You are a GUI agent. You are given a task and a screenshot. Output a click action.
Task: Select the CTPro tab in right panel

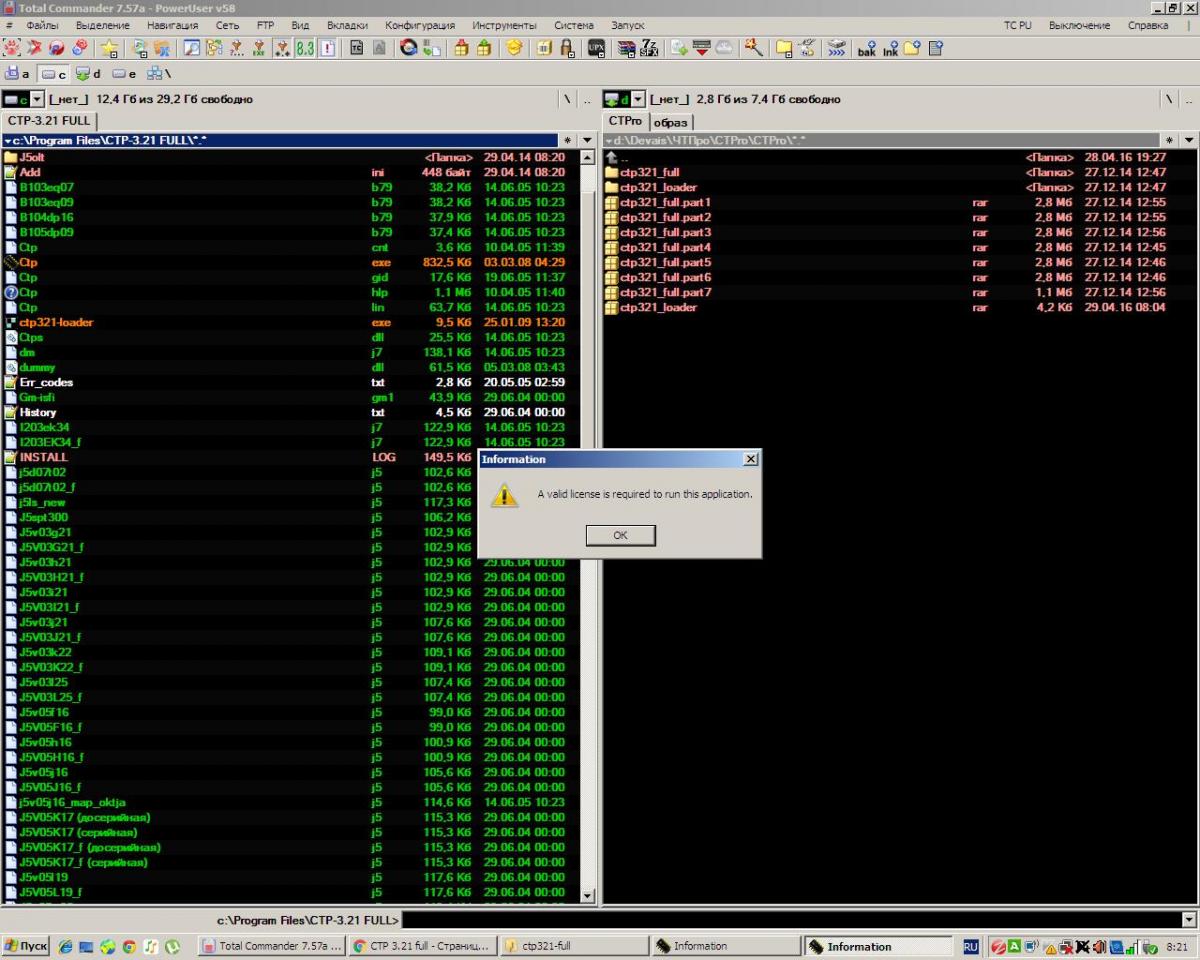(625, 121)
